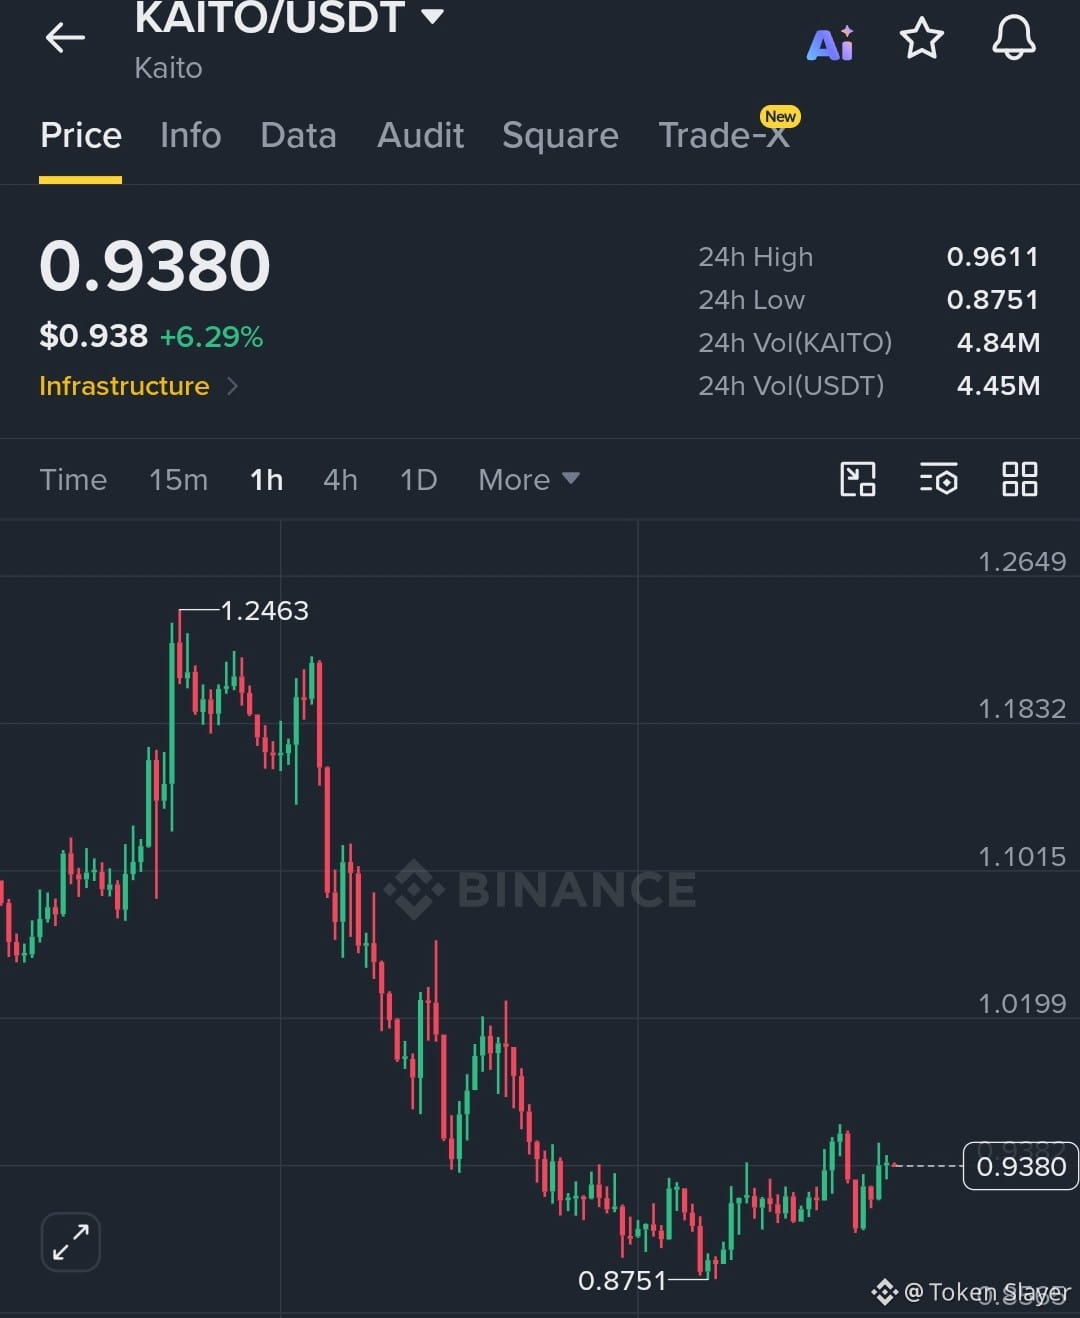This screenshot has width=1080, height=1318.
Task: Go back using the arrow icon
Action: pos(65,38)
